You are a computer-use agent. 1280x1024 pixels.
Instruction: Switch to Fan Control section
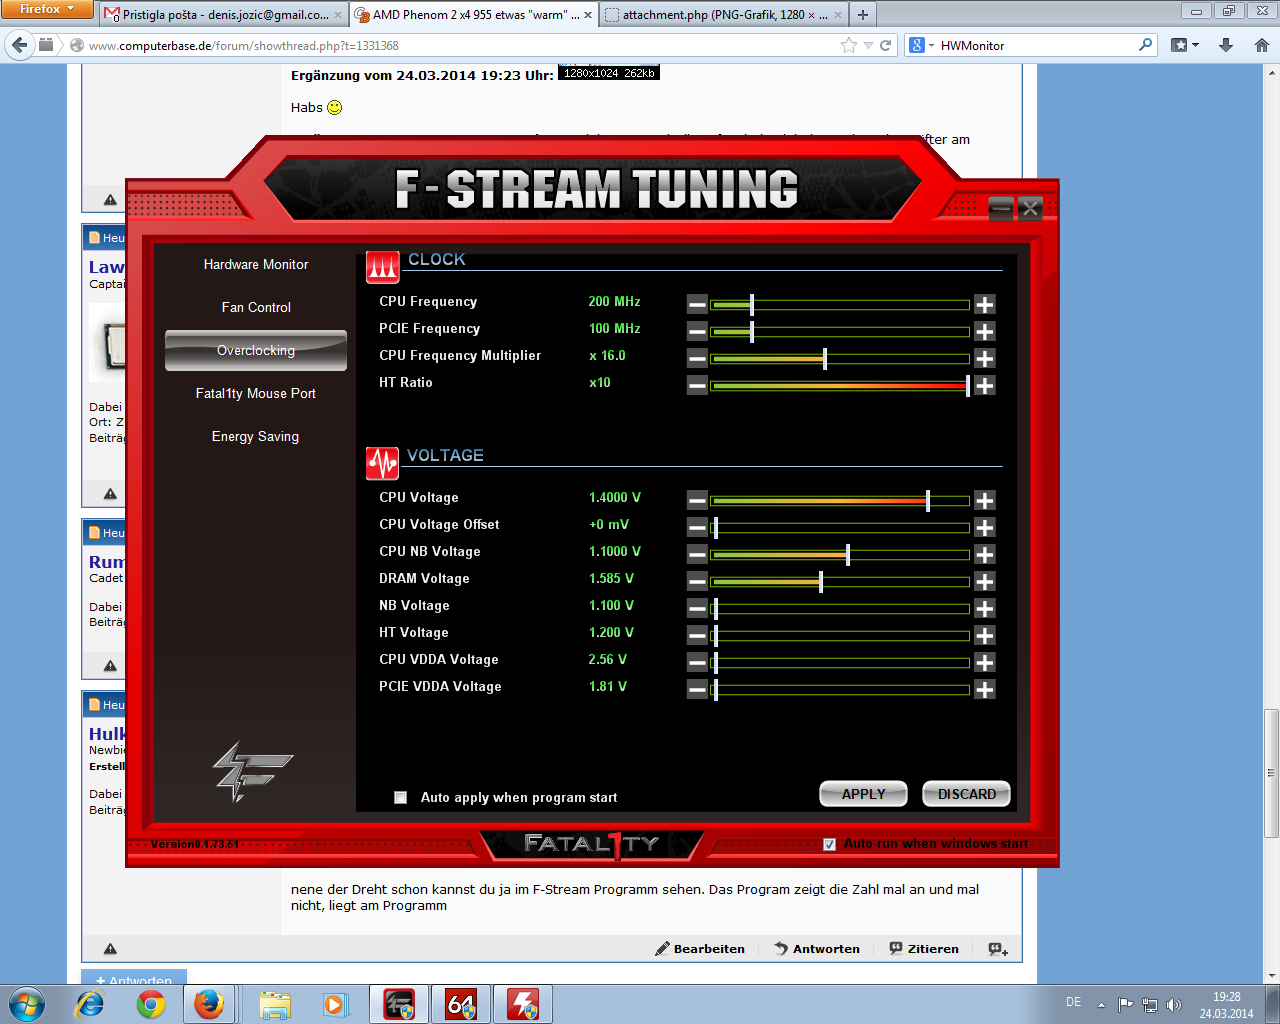click(x=256, y=308)
